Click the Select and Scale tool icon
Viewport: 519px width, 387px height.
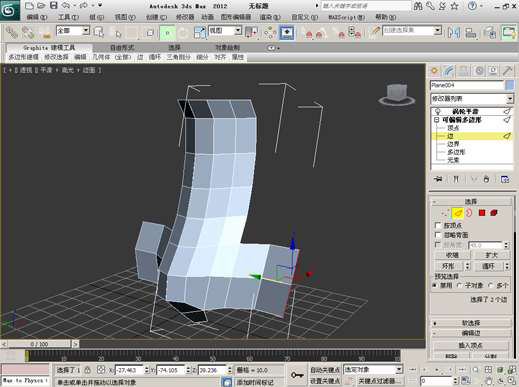tap(199, 33)
